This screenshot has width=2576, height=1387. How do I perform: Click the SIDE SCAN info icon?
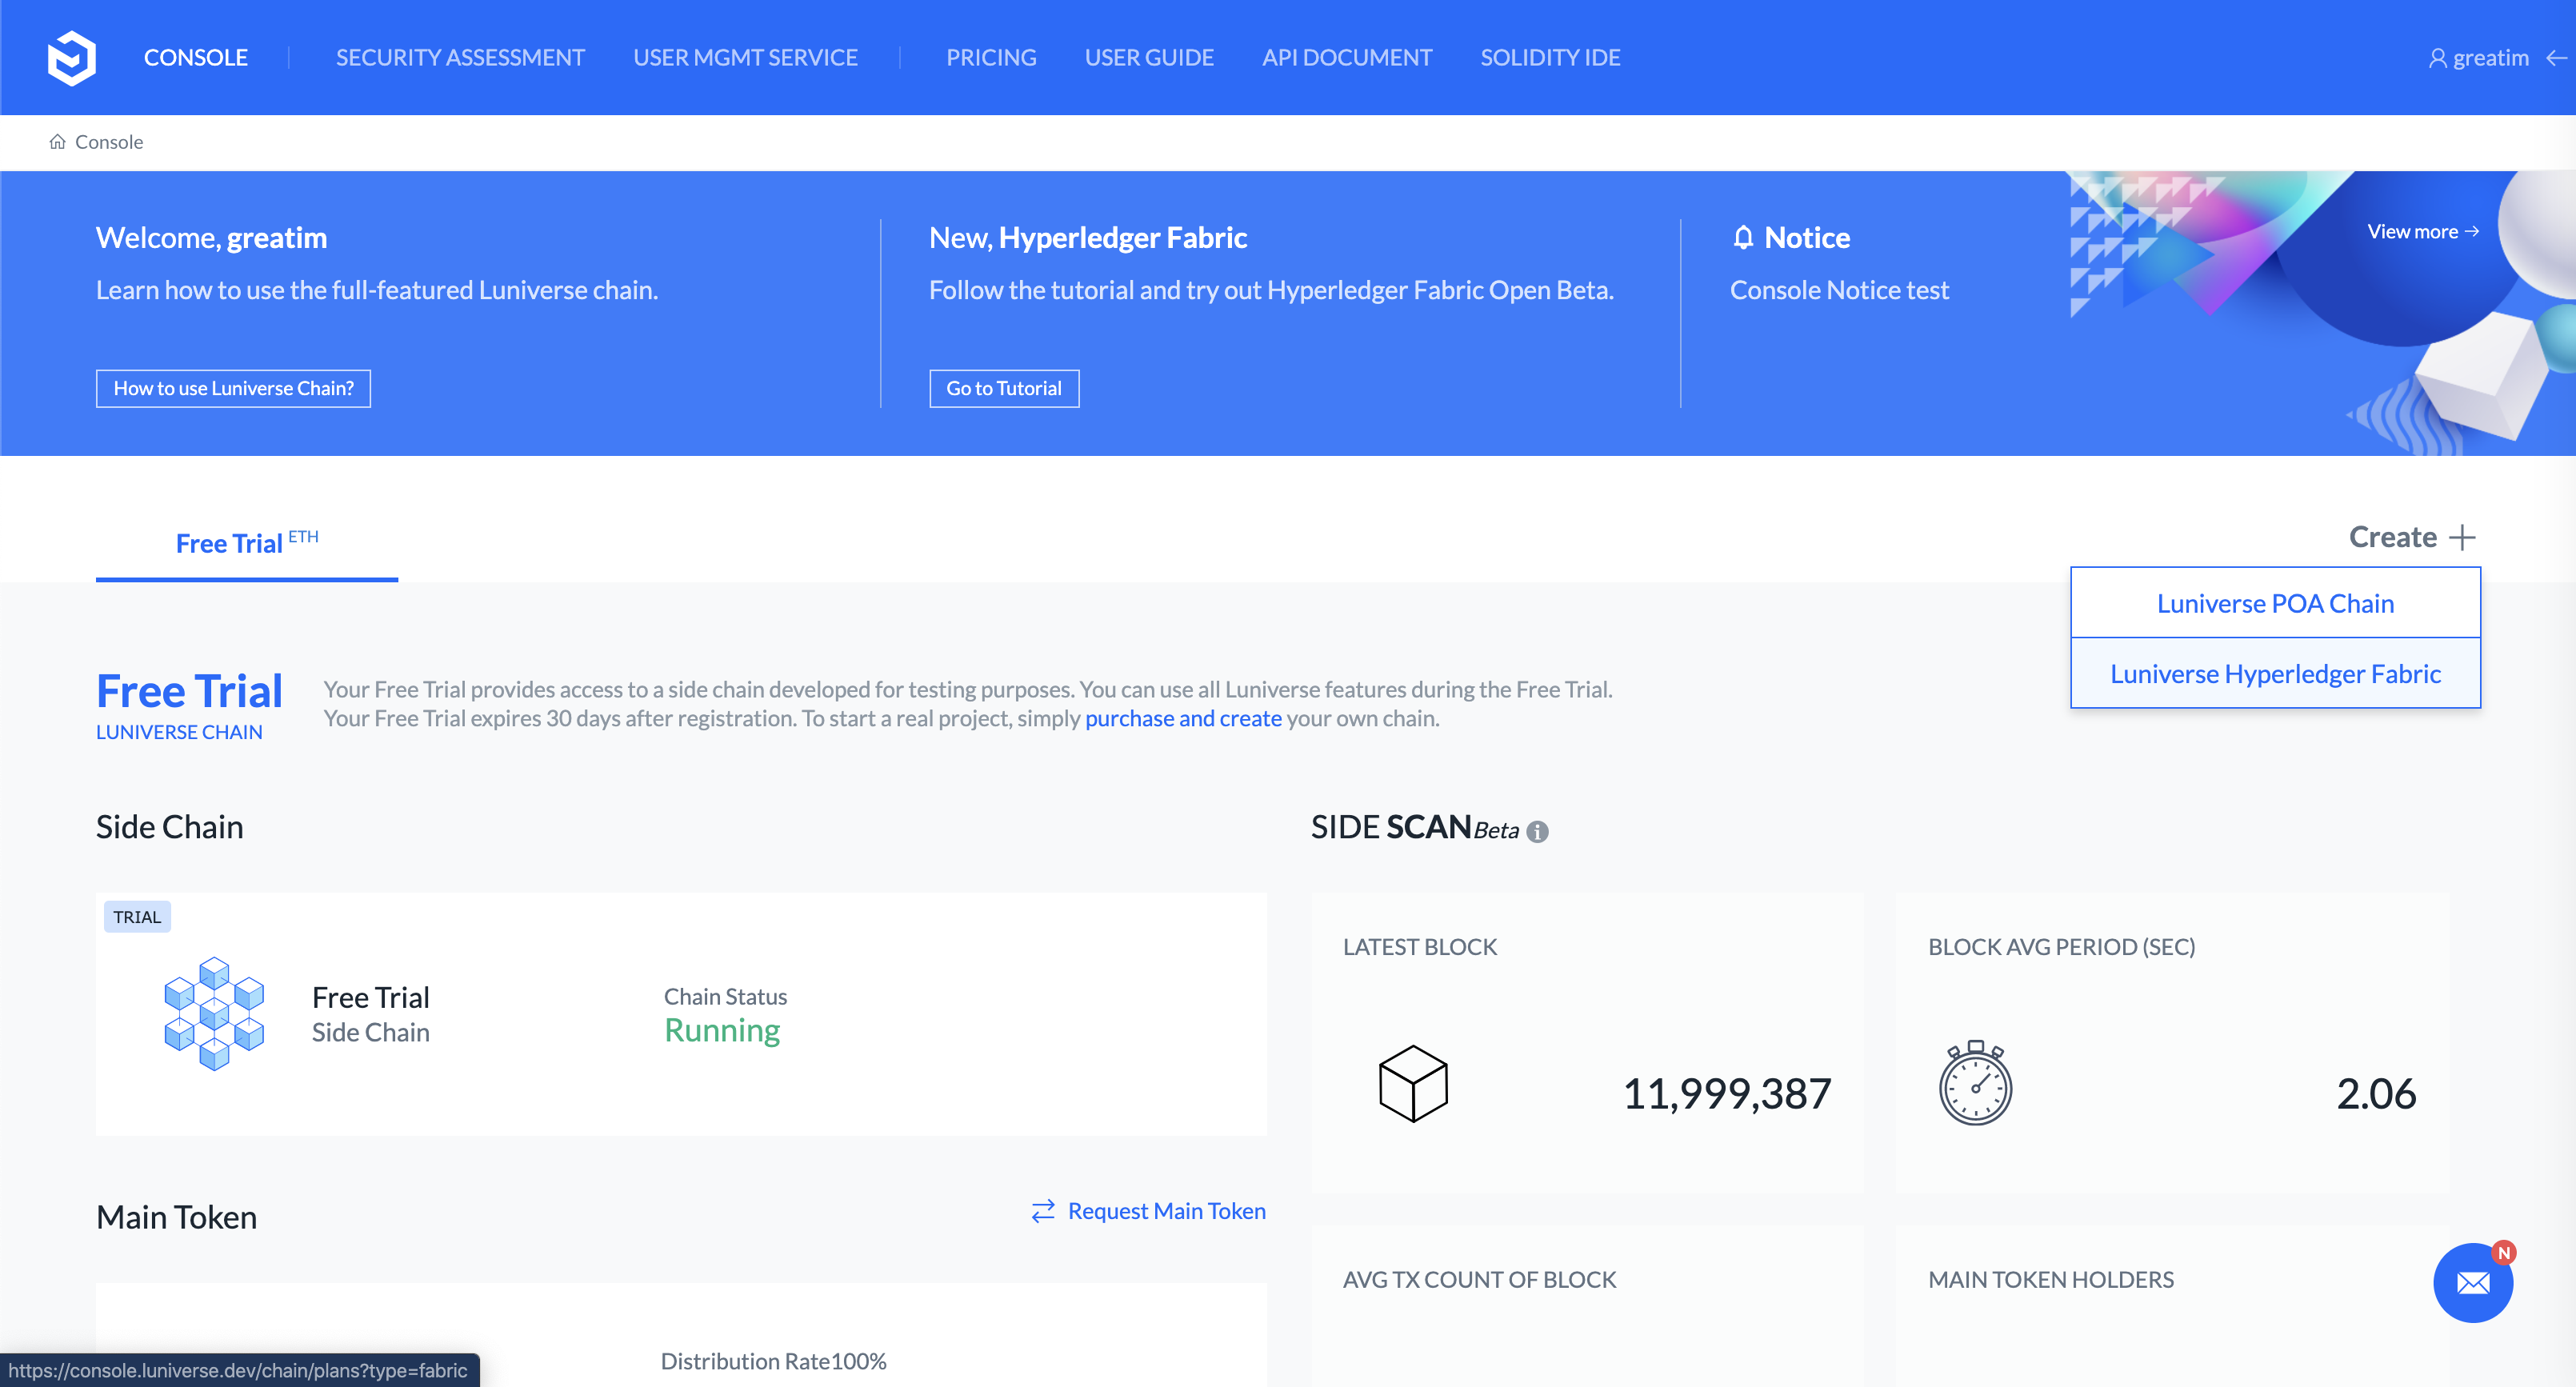(1537, 831)
